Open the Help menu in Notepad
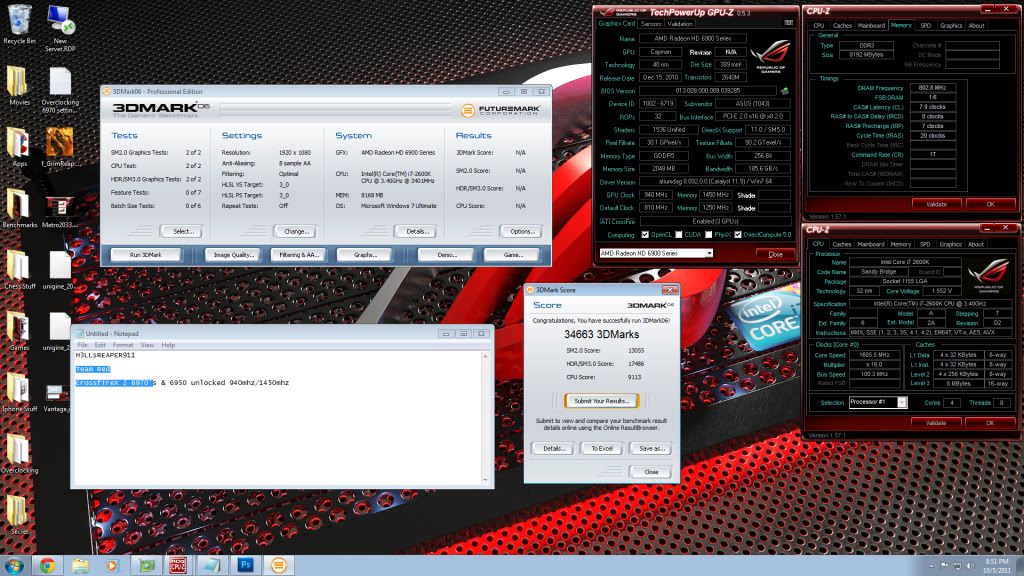 click(x=168, y=345)
